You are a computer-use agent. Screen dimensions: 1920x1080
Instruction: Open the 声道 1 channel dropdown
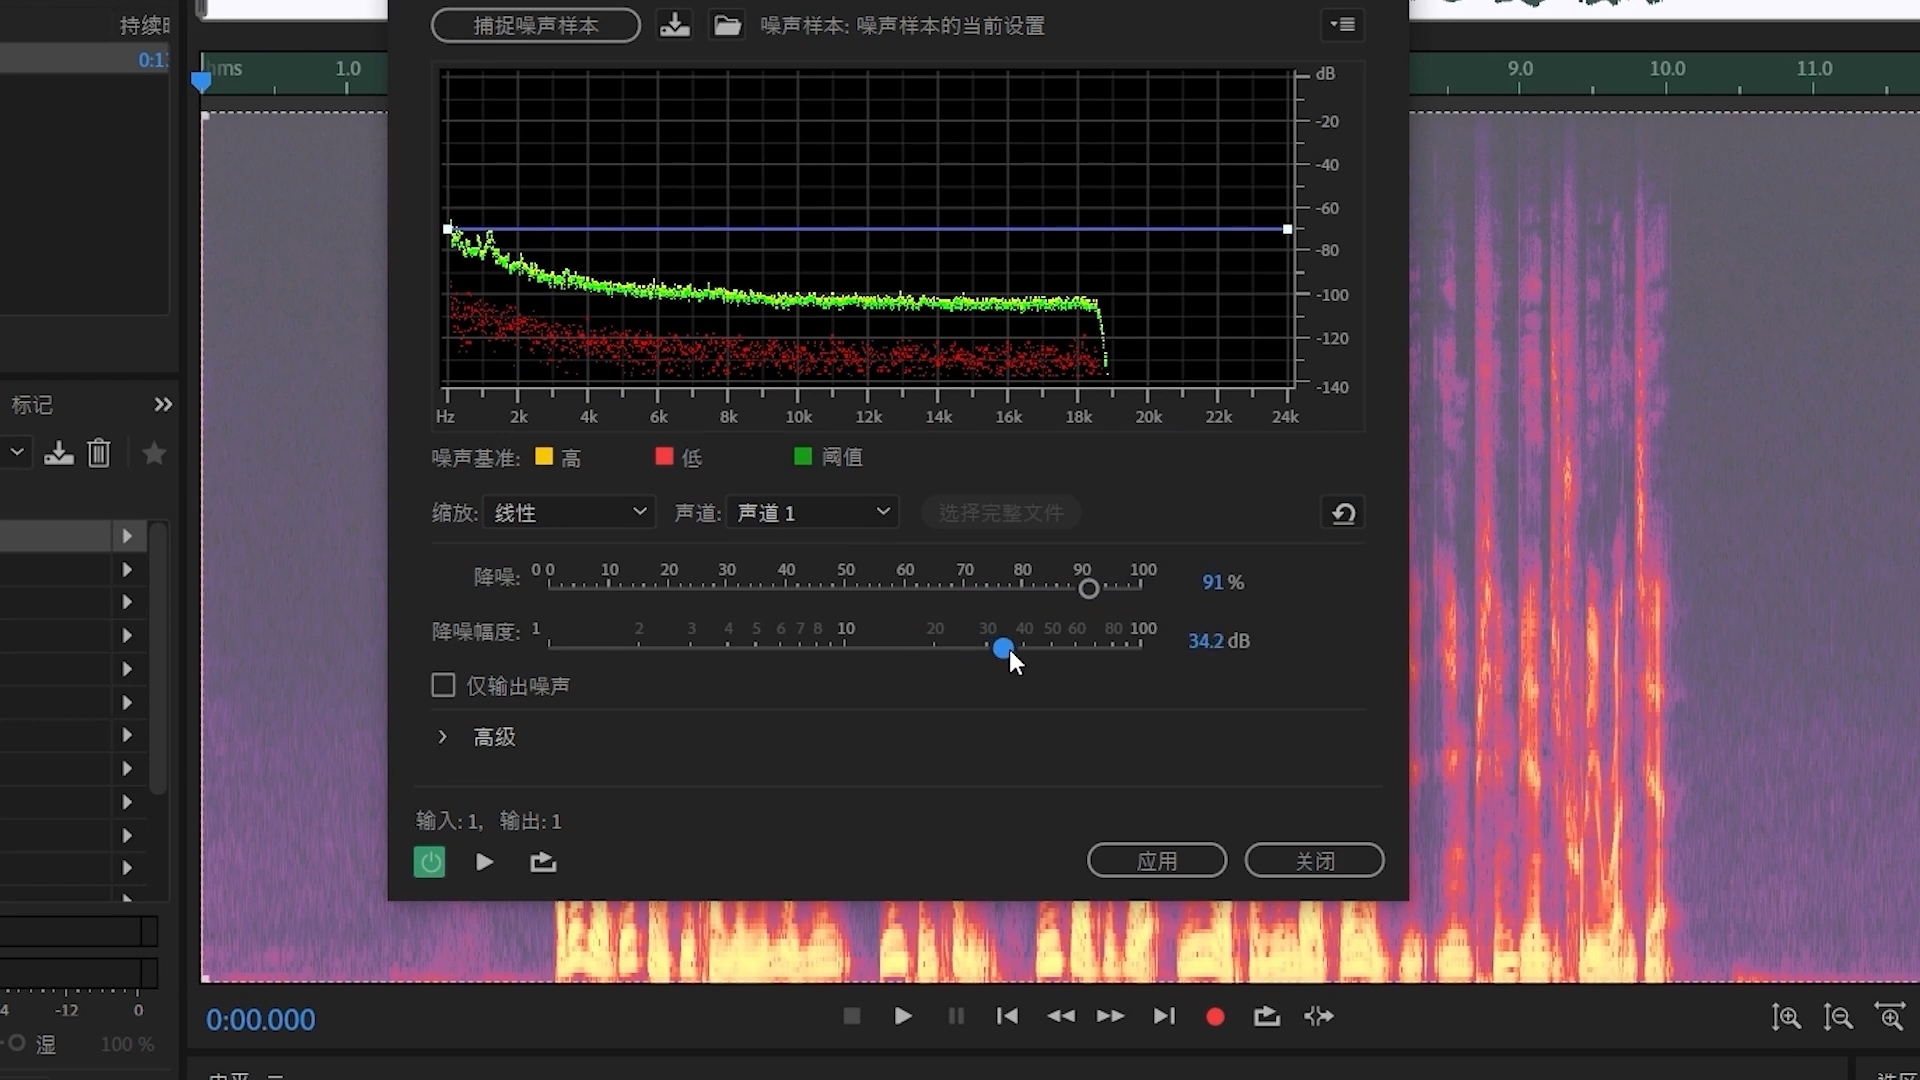(x=812, y=513)
